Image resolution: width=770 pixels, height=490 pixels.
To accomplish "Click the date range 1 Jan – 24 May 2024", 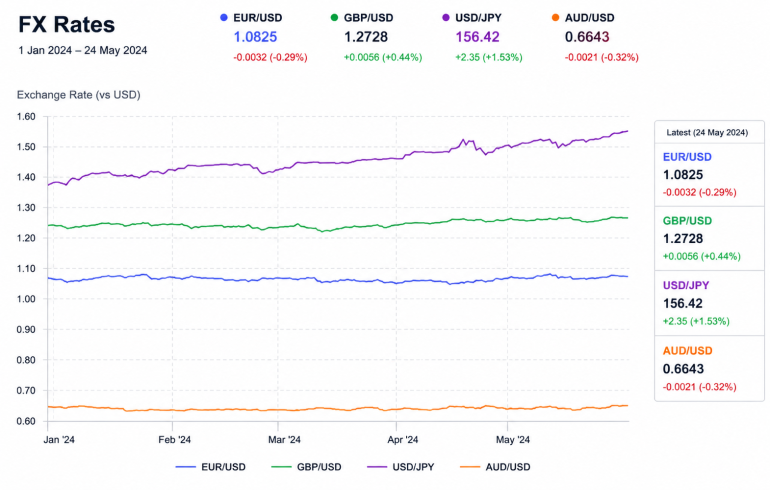I will coord(82,51).
